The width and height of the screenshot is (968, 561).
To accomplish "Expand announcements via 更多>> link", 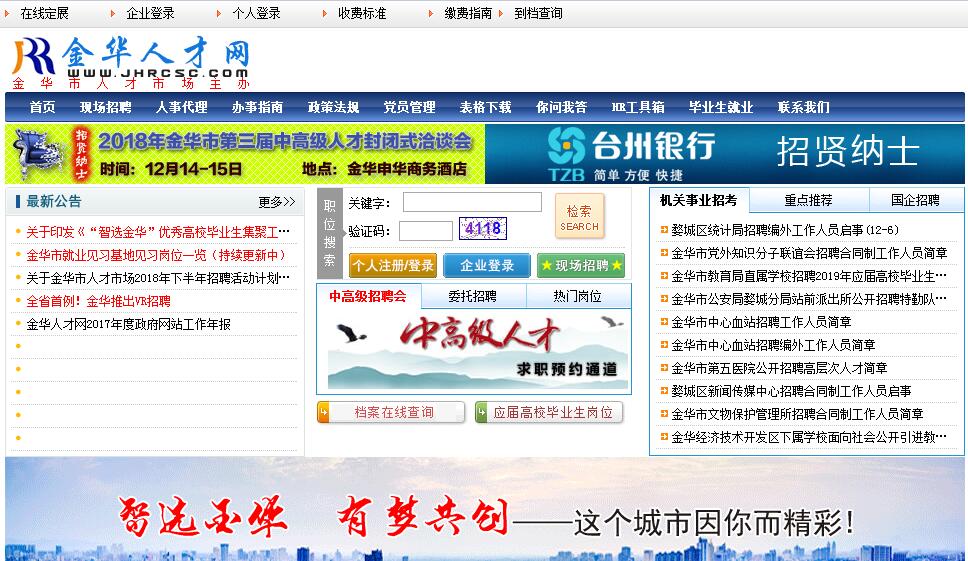I will [277, 201].
